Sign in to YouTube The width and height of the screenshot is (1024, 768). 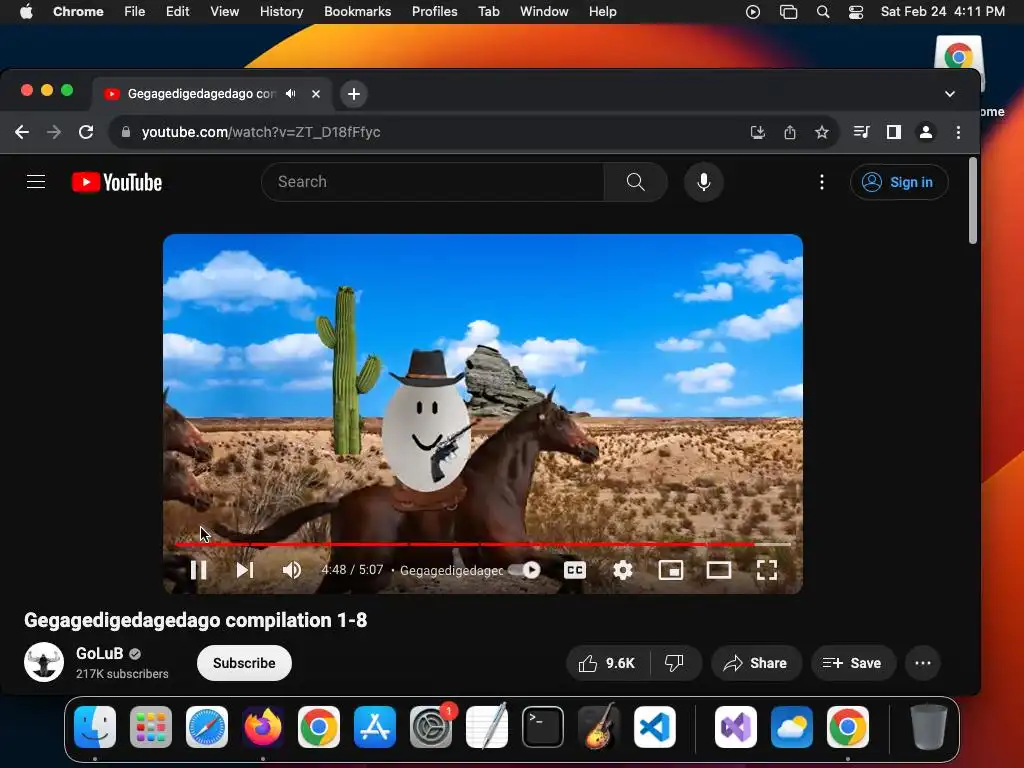pos(899,182)
